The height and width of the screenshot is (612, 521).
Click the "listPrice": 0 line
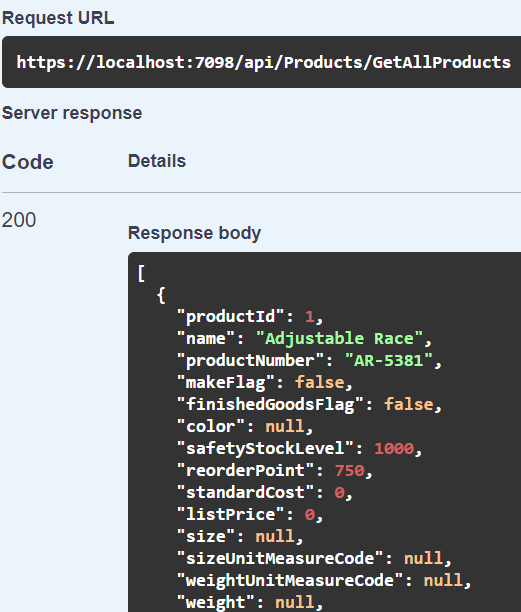pyautogui.click(x=250, y=514)
